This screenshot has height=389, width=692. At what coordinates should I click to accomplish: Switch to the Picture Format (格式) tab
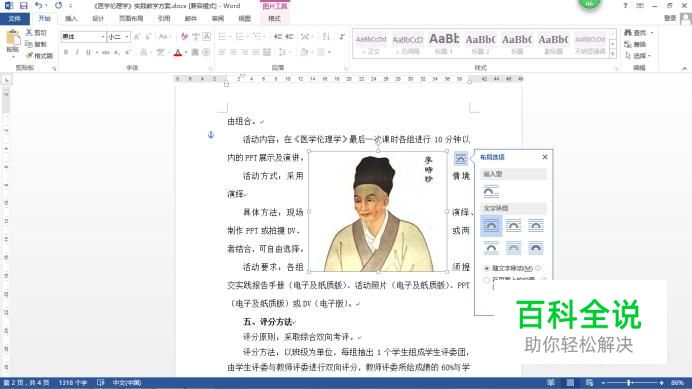pyautogui.click(x=275, y=19)
